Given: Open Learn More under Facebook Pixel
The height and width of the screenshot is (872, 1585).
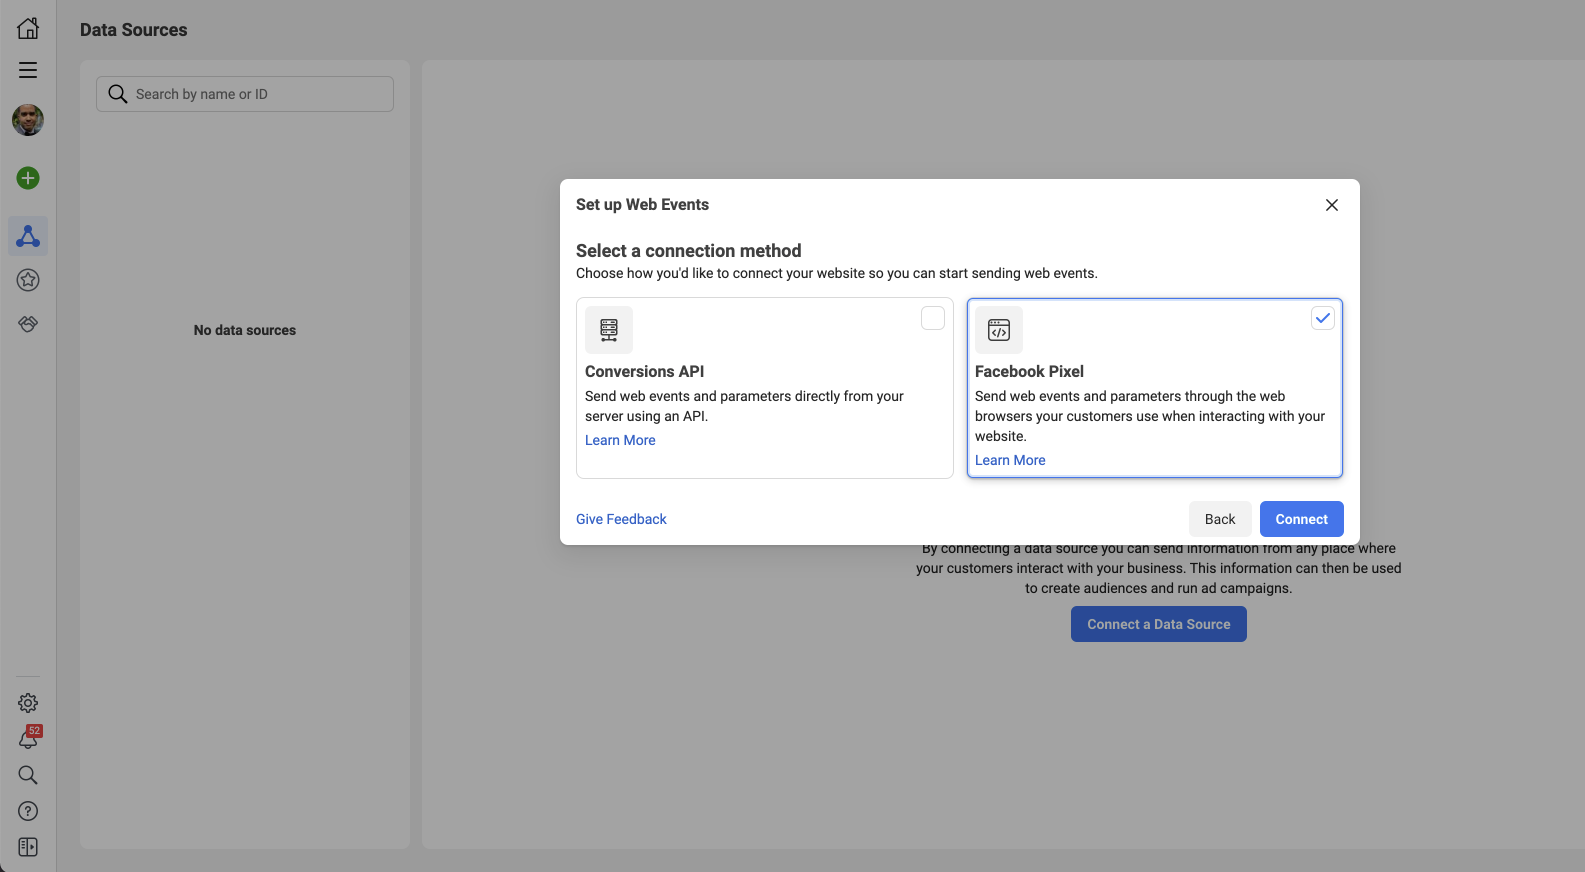Looking at the screenshot, I should click(1010, 460).
